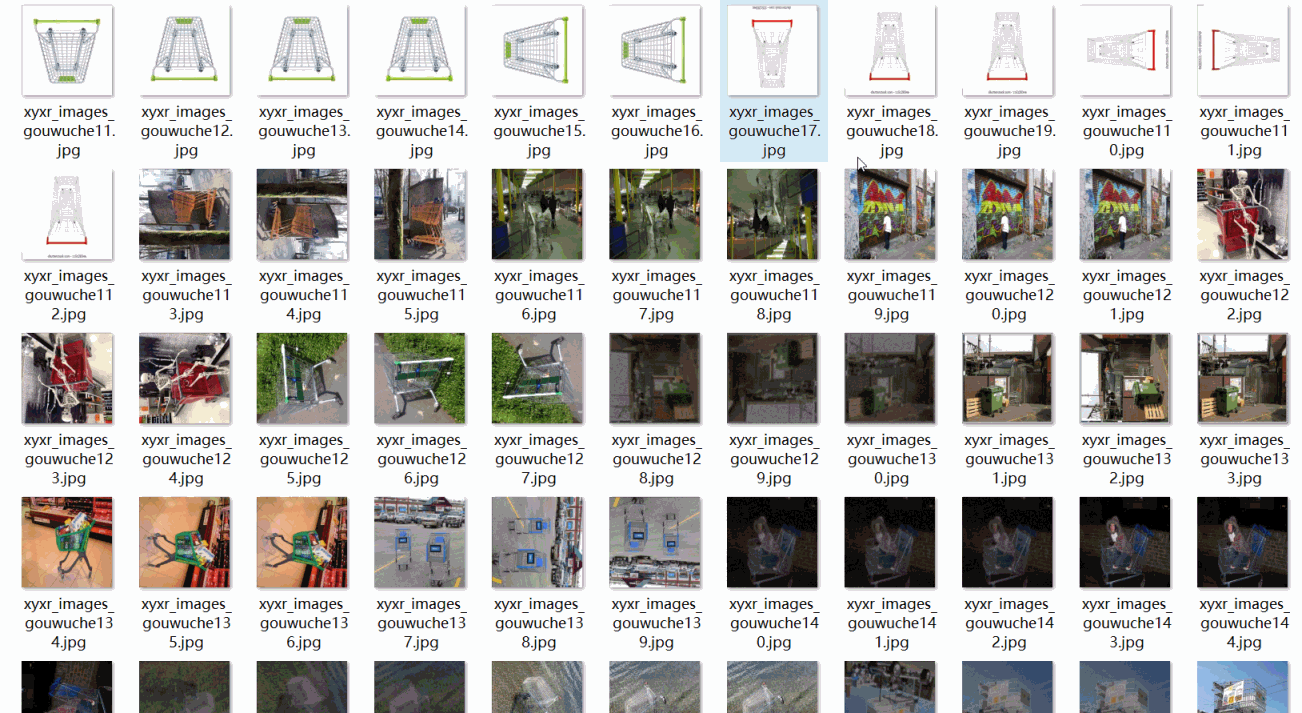The image size is (1302, 713).
Task: Choose the xyxr_images_gouwuche129.jpg thumbnail
Action: (773, 378)
